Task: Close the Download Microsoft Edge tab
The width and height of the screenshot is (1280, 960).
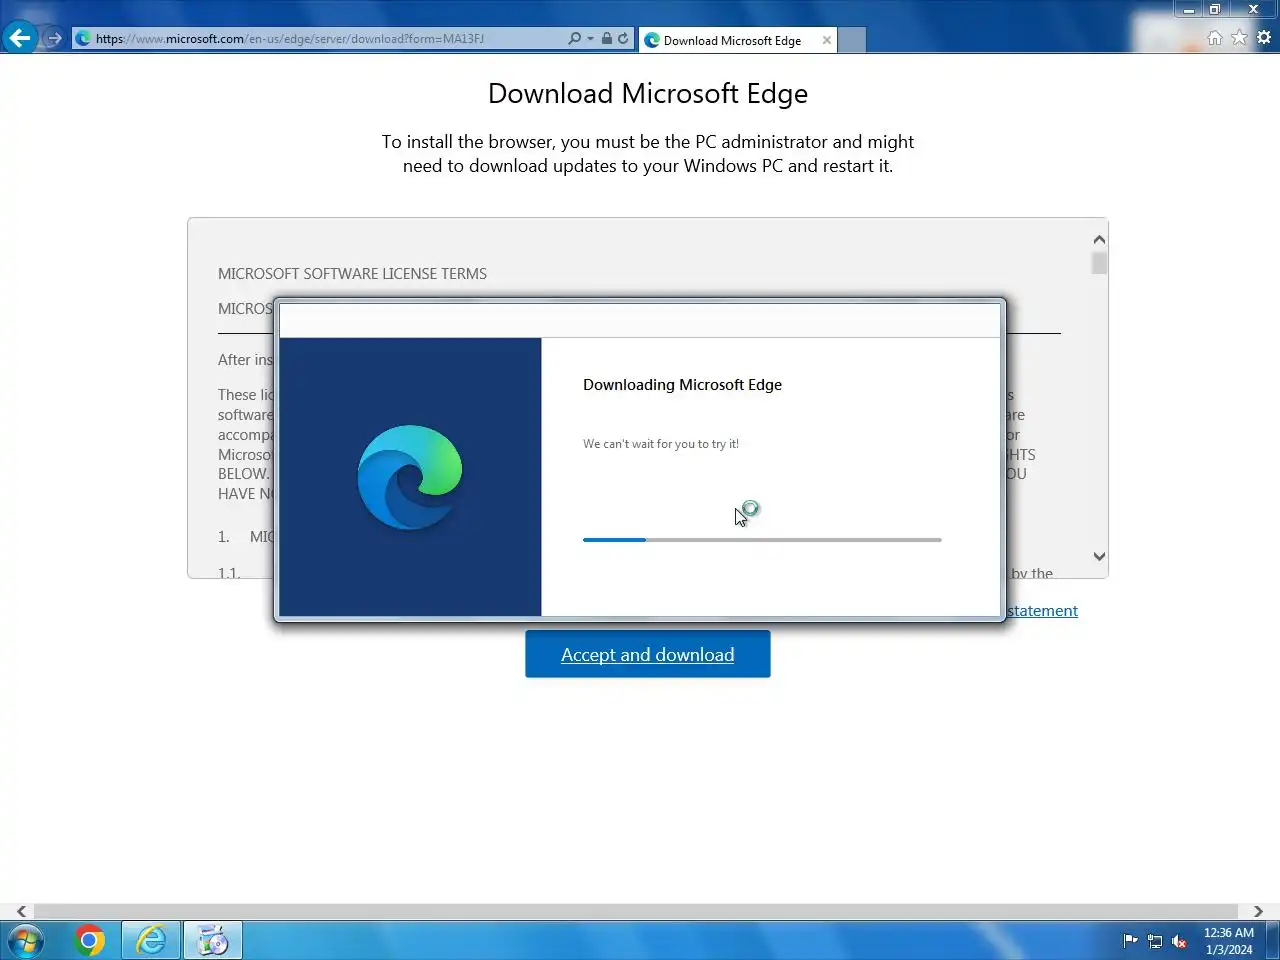Action: (x=827, y=40)
